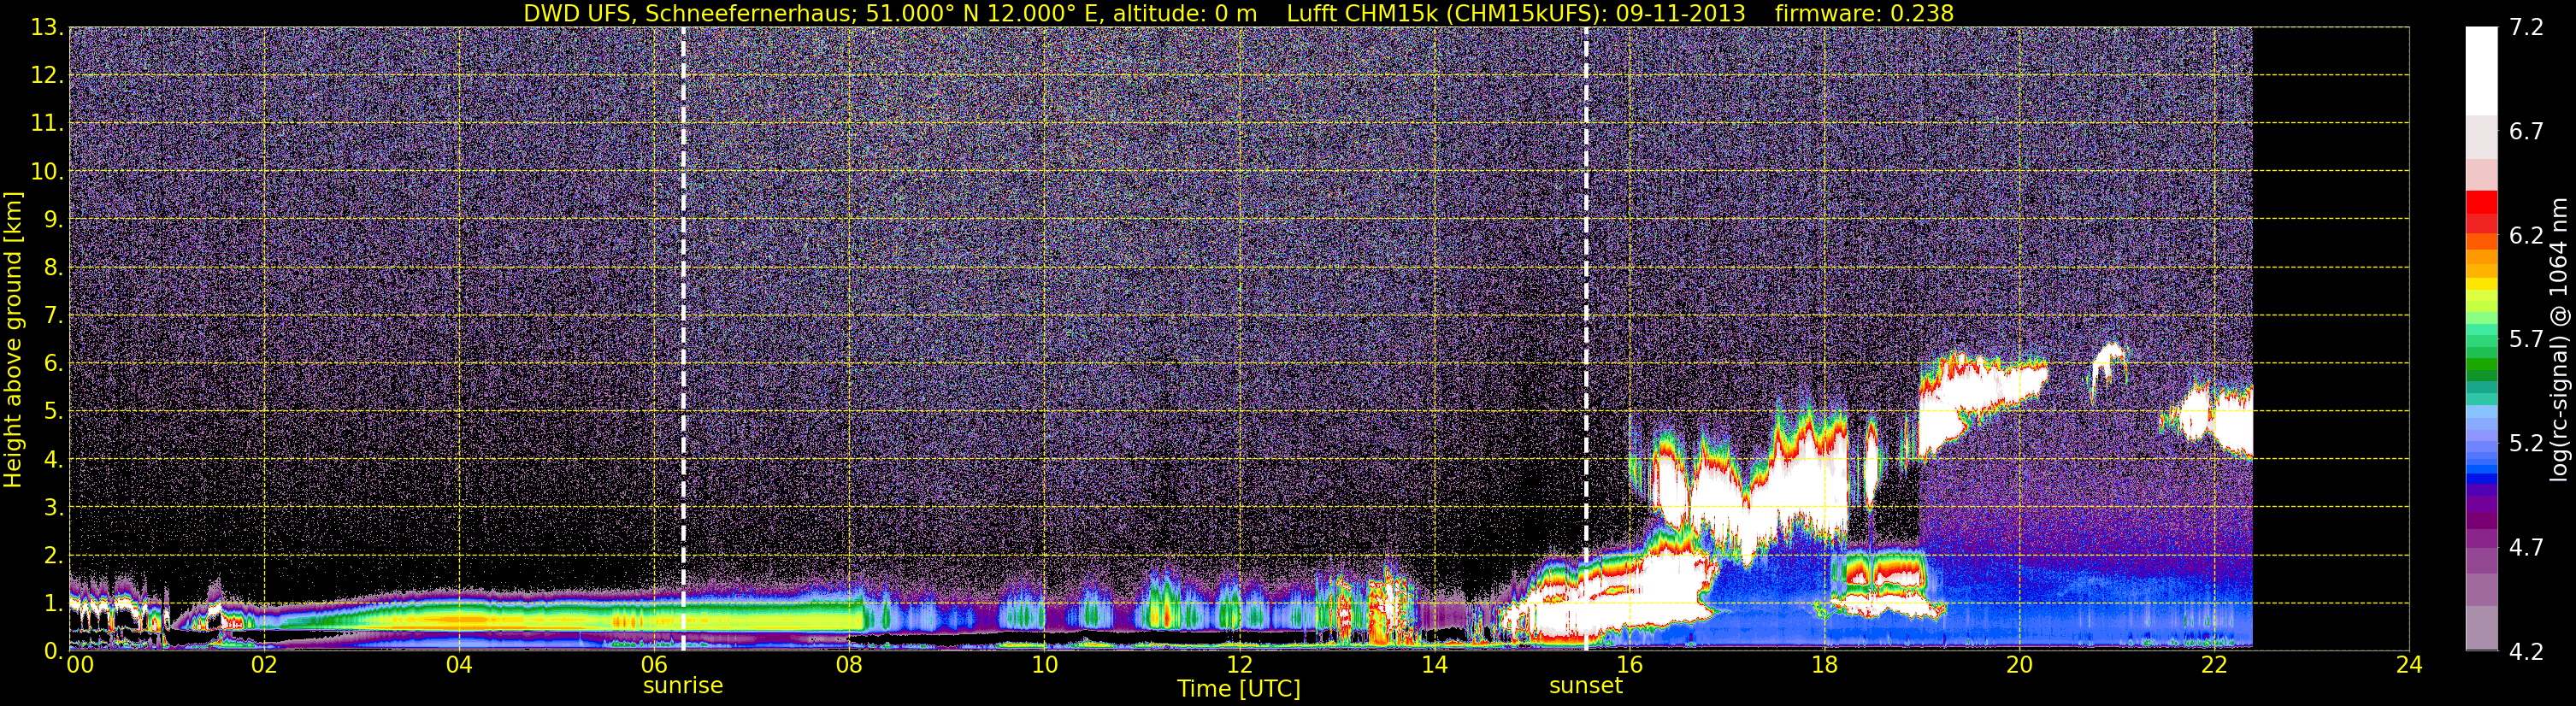Click the height axis tick label 6
This screenshot has width=2576, height=706.
point(52,364)
